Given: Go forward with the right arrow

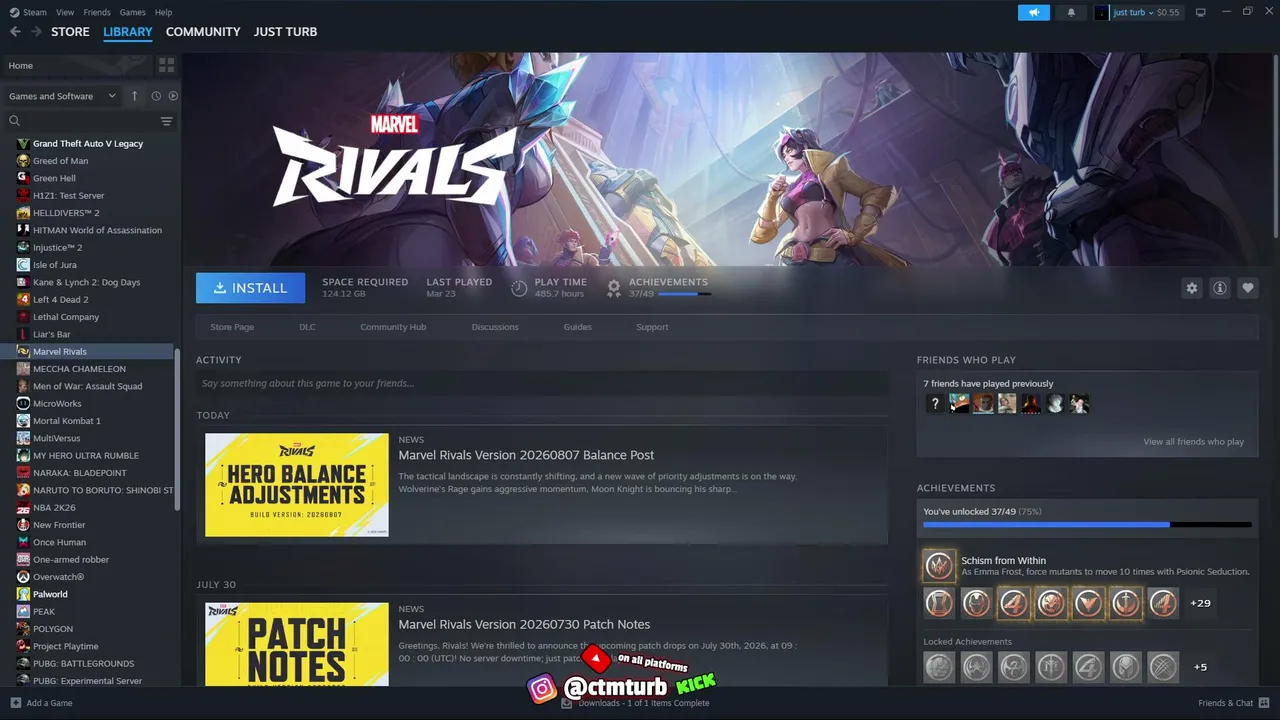Looking at the screenshot, I should tap(36, 32).
